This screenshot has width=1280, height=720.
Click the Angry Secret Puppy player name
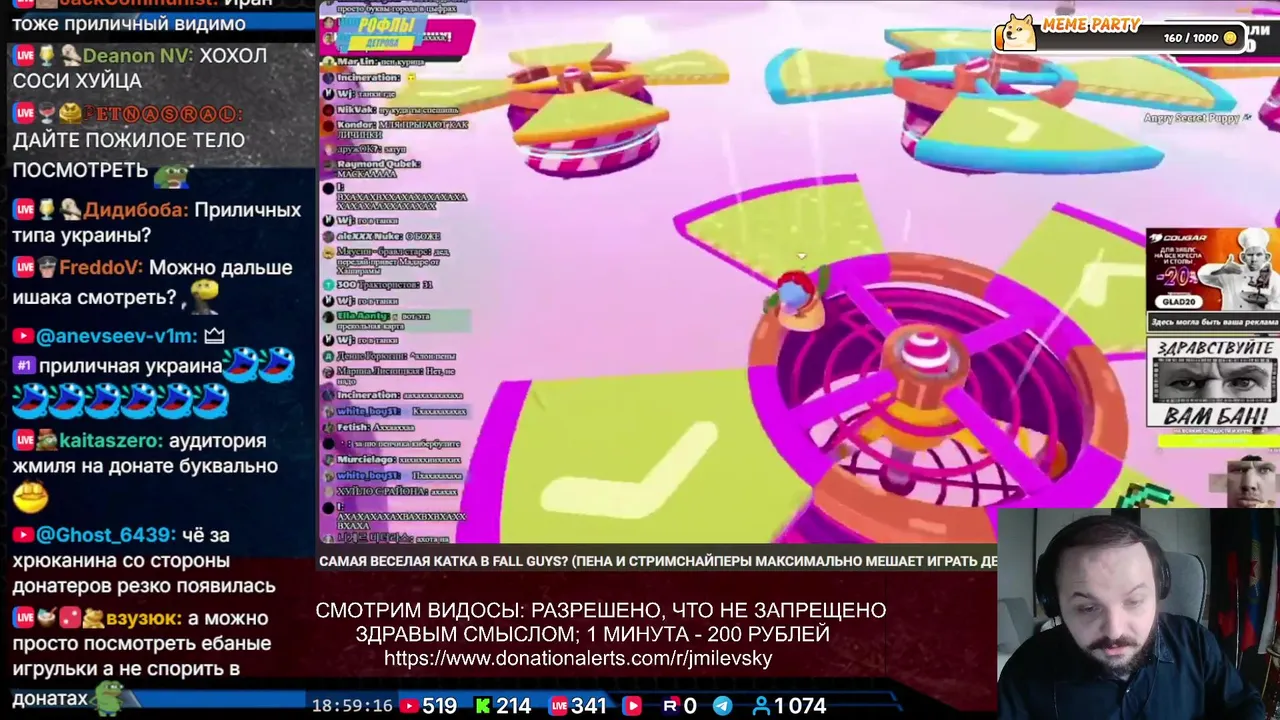tap(1192, 118)
